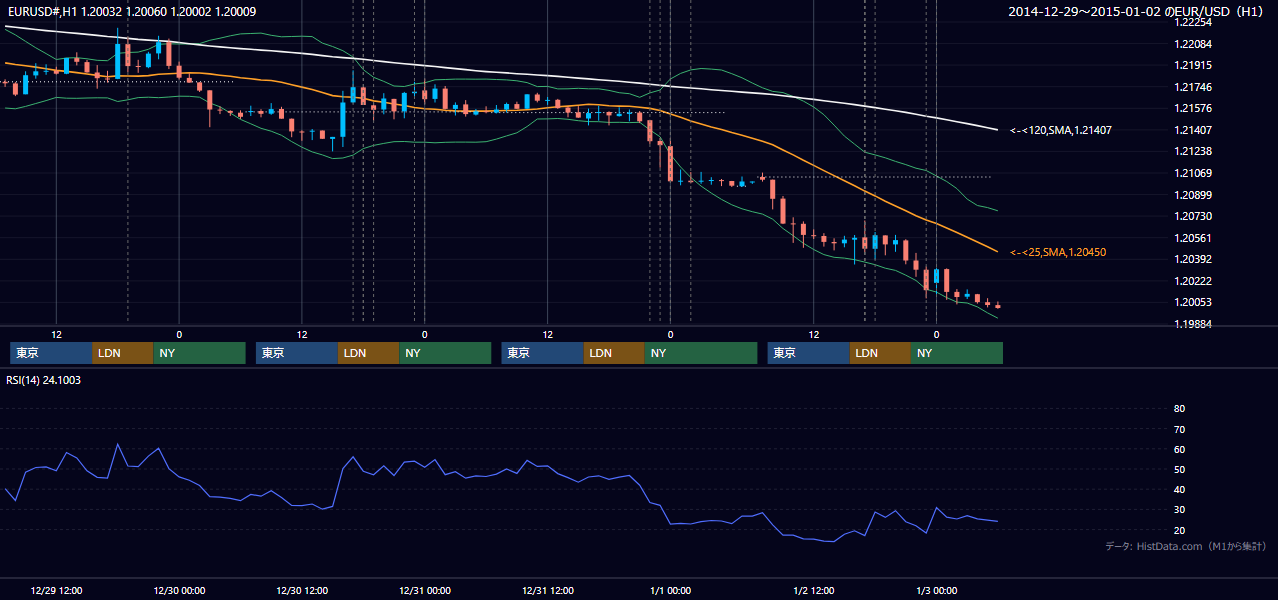This screenshot has height=600, width=1278.
Task: Click the 120 SMA 1.21407 indicator label
Action: [1061, 130]
